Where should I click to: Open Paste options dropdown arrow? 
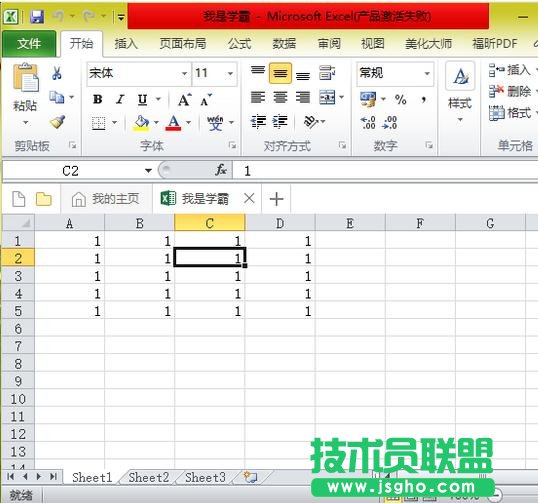click(26, 122)
